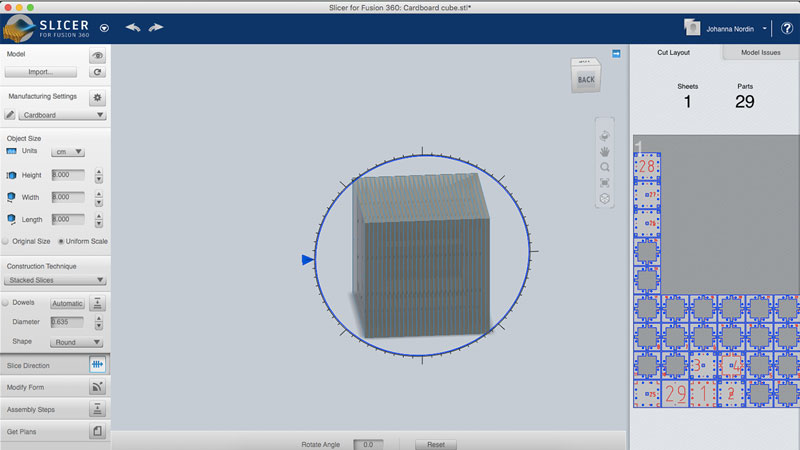The image size is (800, 450).
Task: Click the Fit to view icon
Action: point(605,183)
